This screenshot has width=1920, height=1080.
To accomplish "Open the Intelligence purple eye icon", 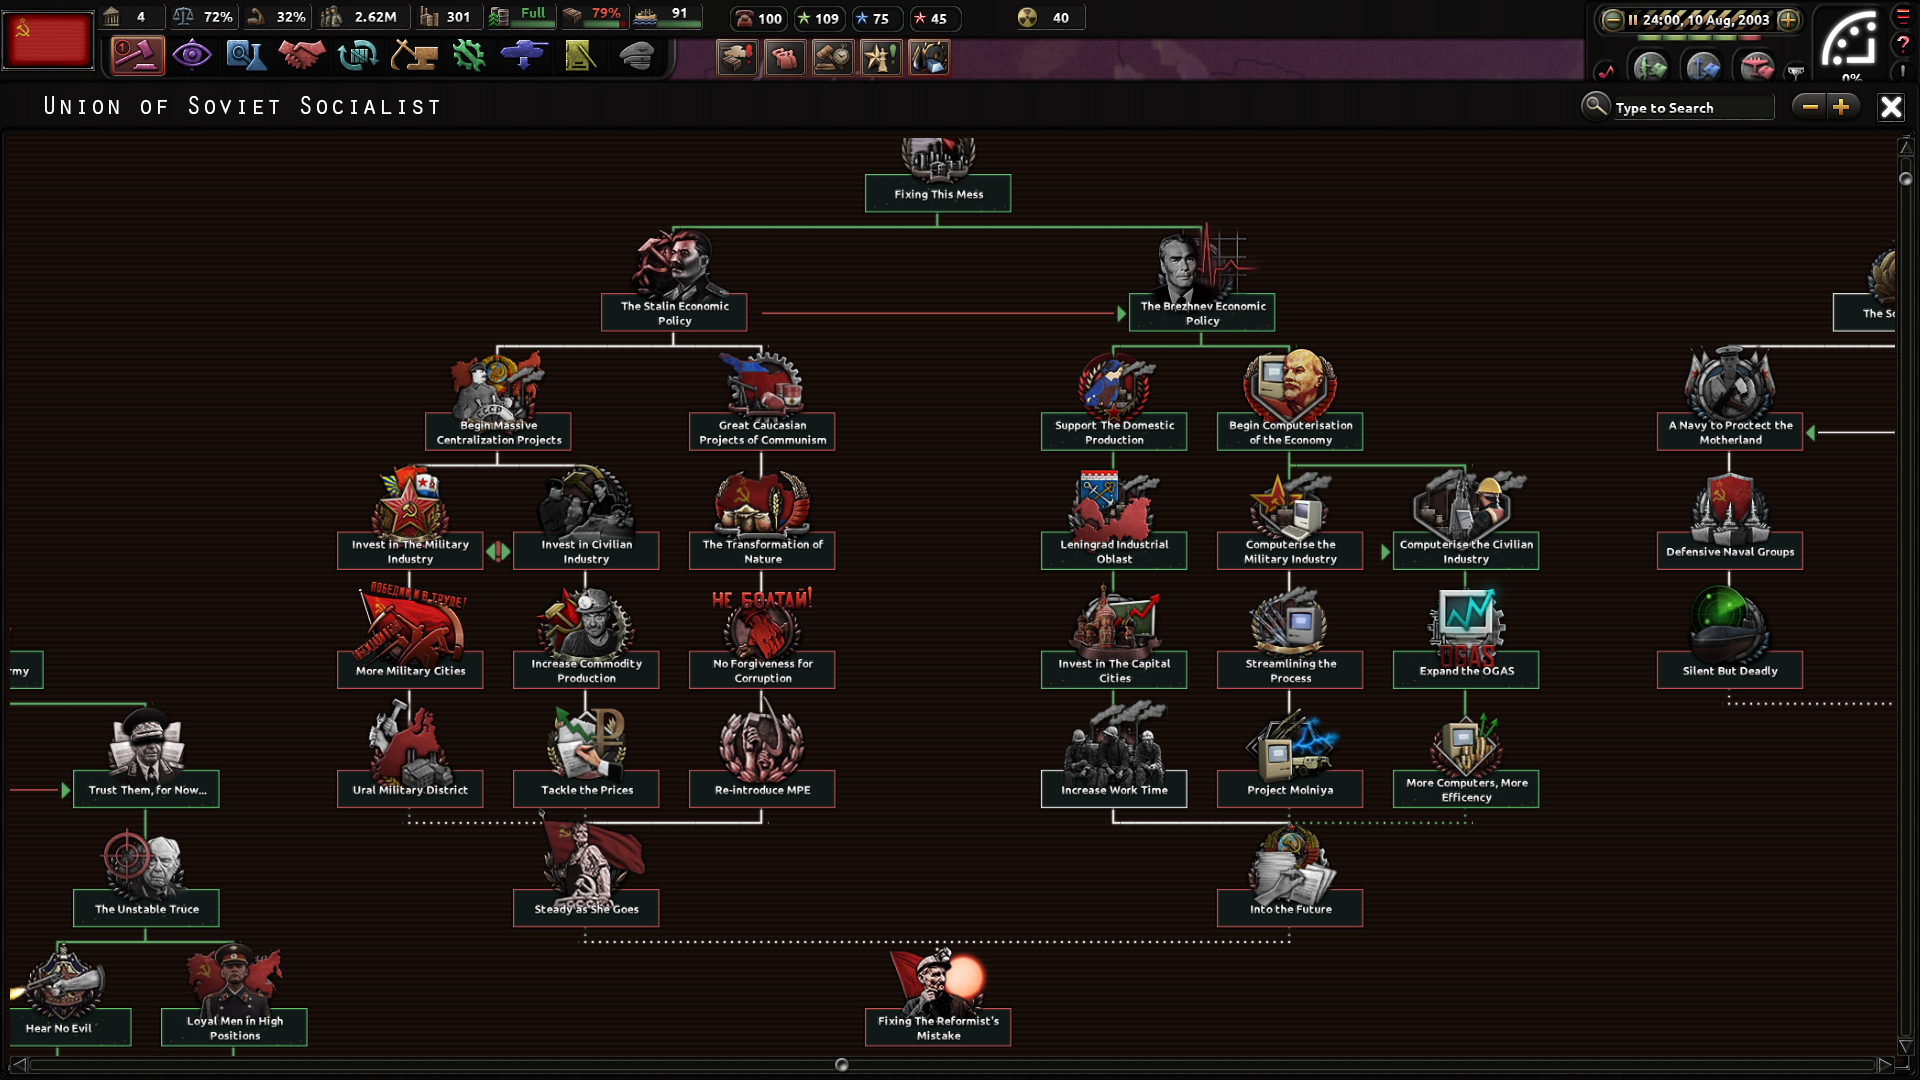I will [191, 56].
